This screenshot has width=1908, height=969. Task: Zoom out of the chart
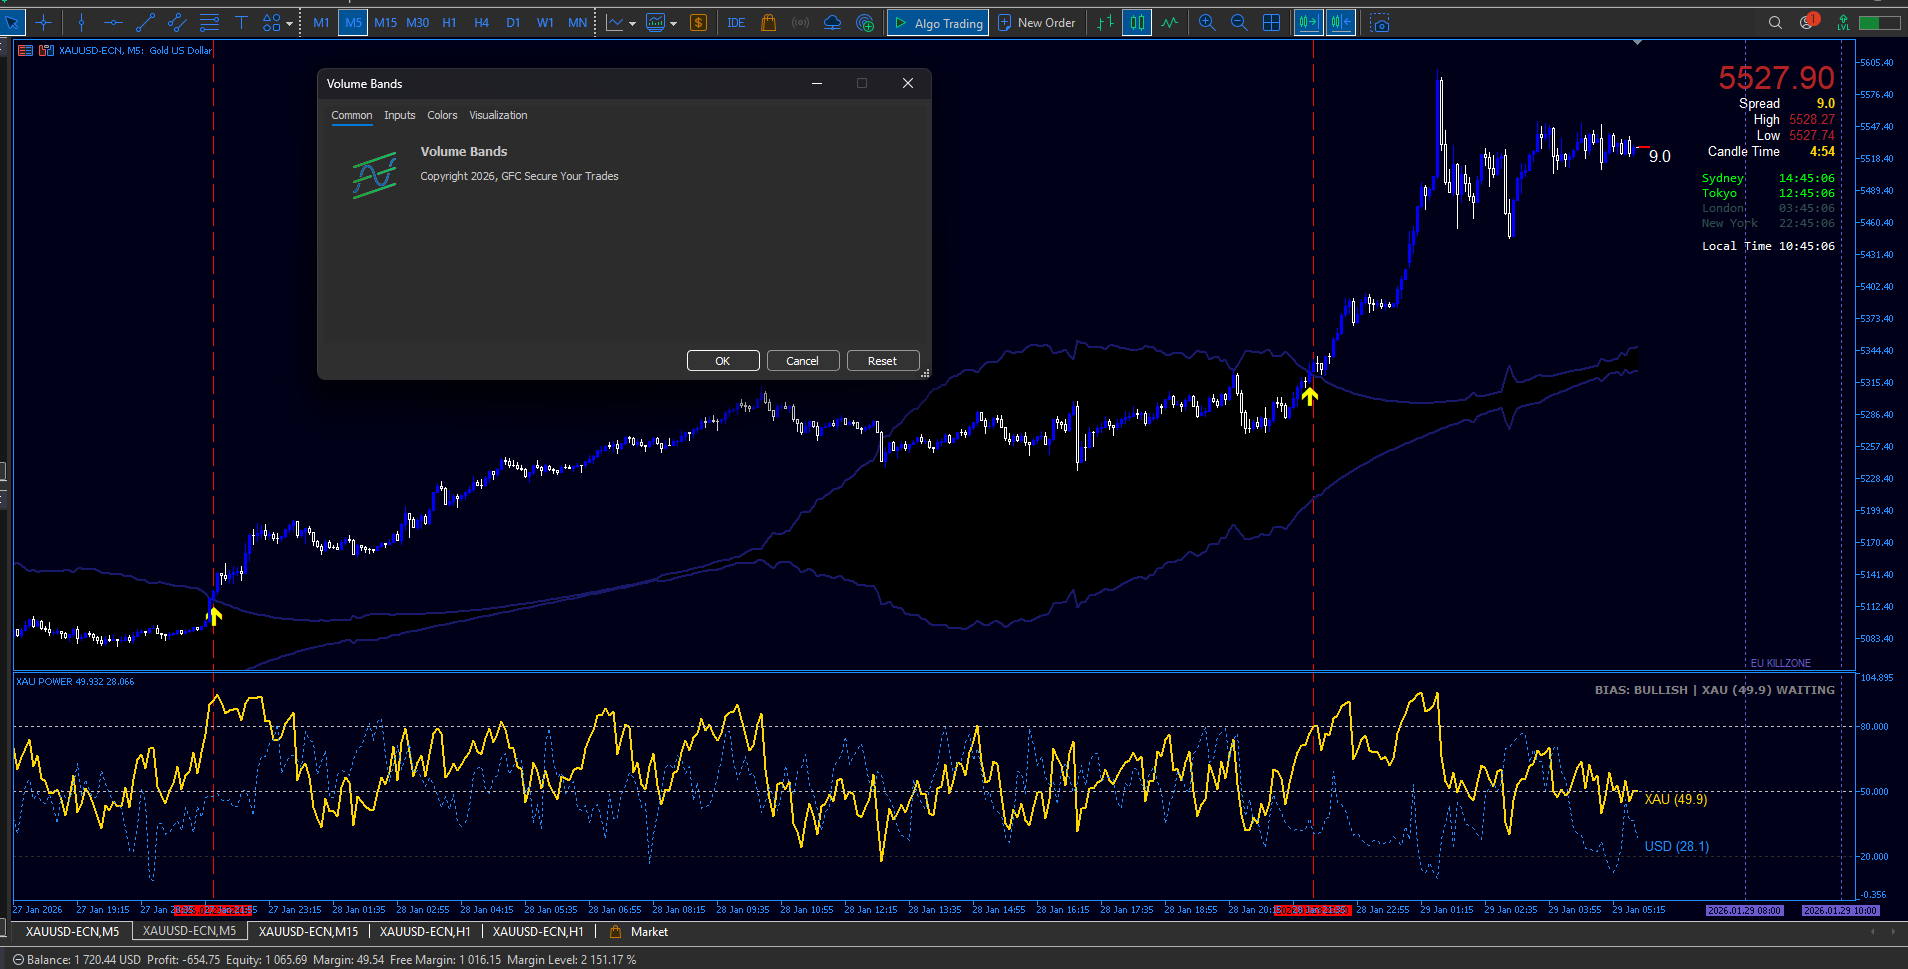pyautogui.click(x=1239, y=22)
